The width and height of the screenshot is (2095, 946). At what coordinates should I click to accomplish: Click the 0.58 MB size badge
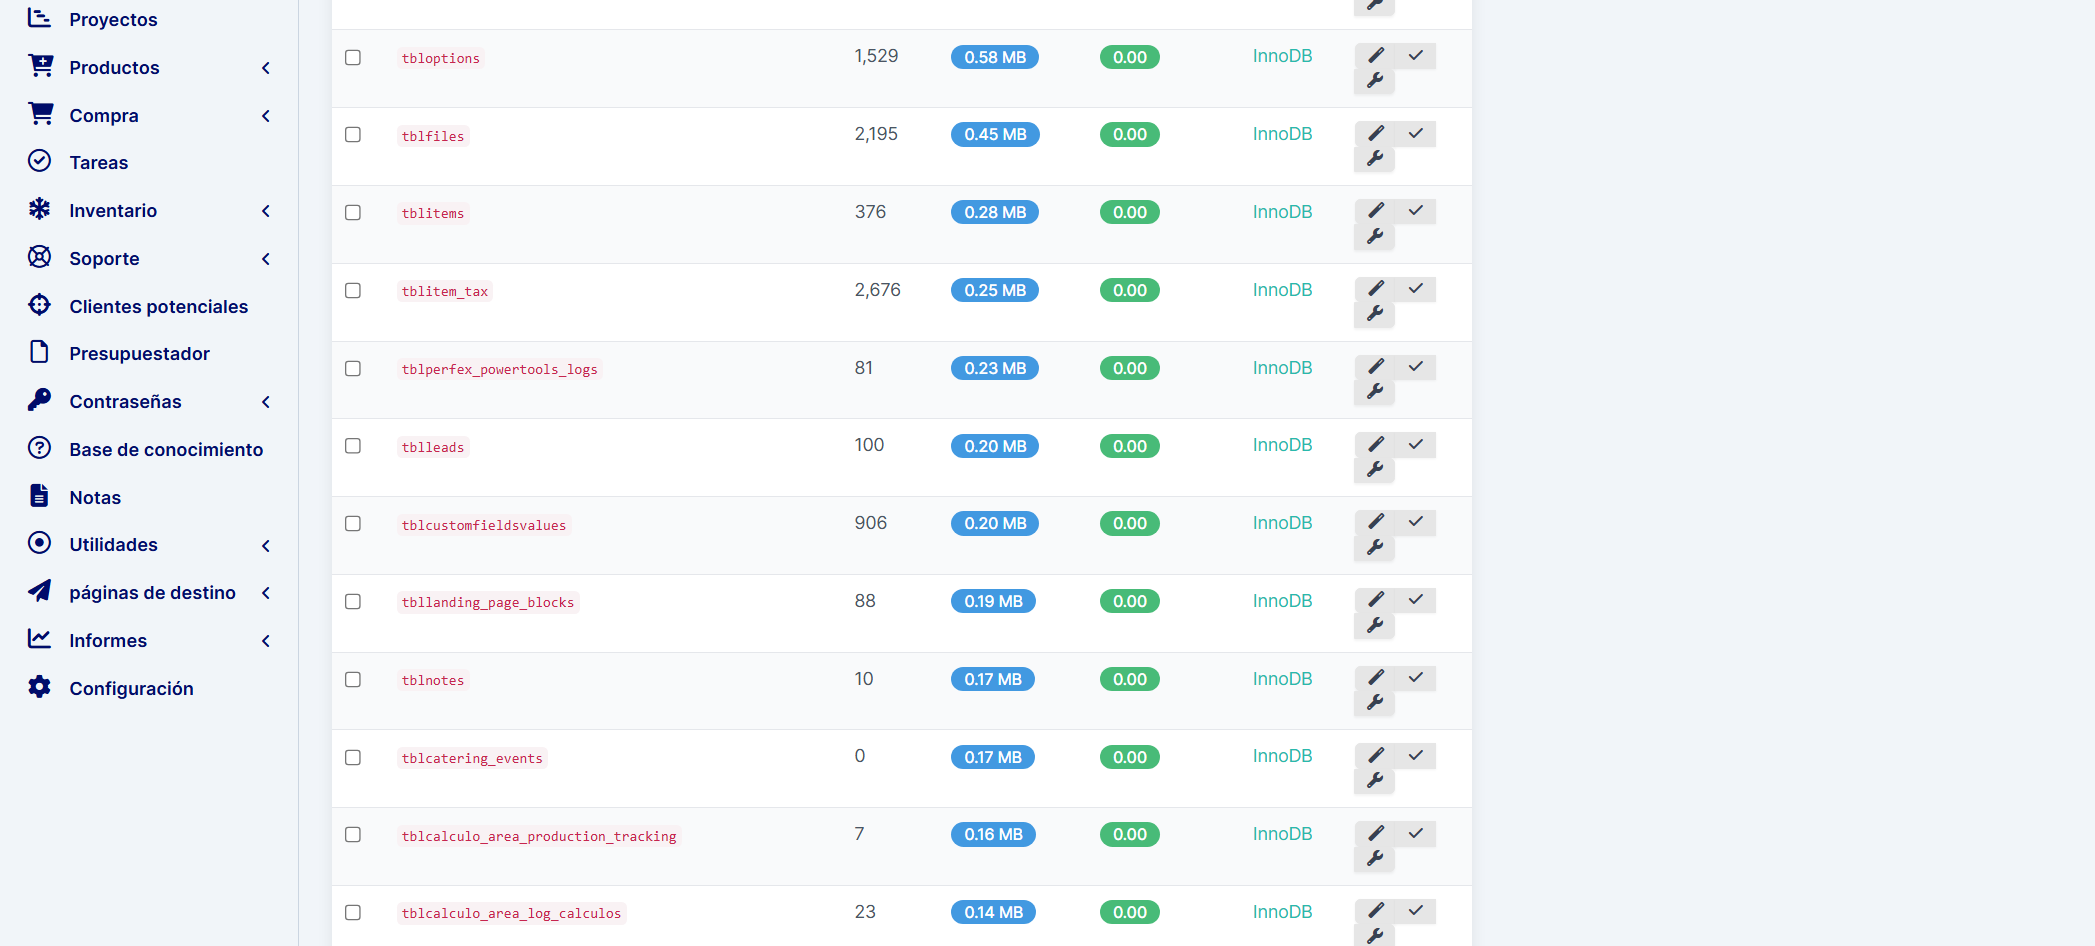[994, 58]
